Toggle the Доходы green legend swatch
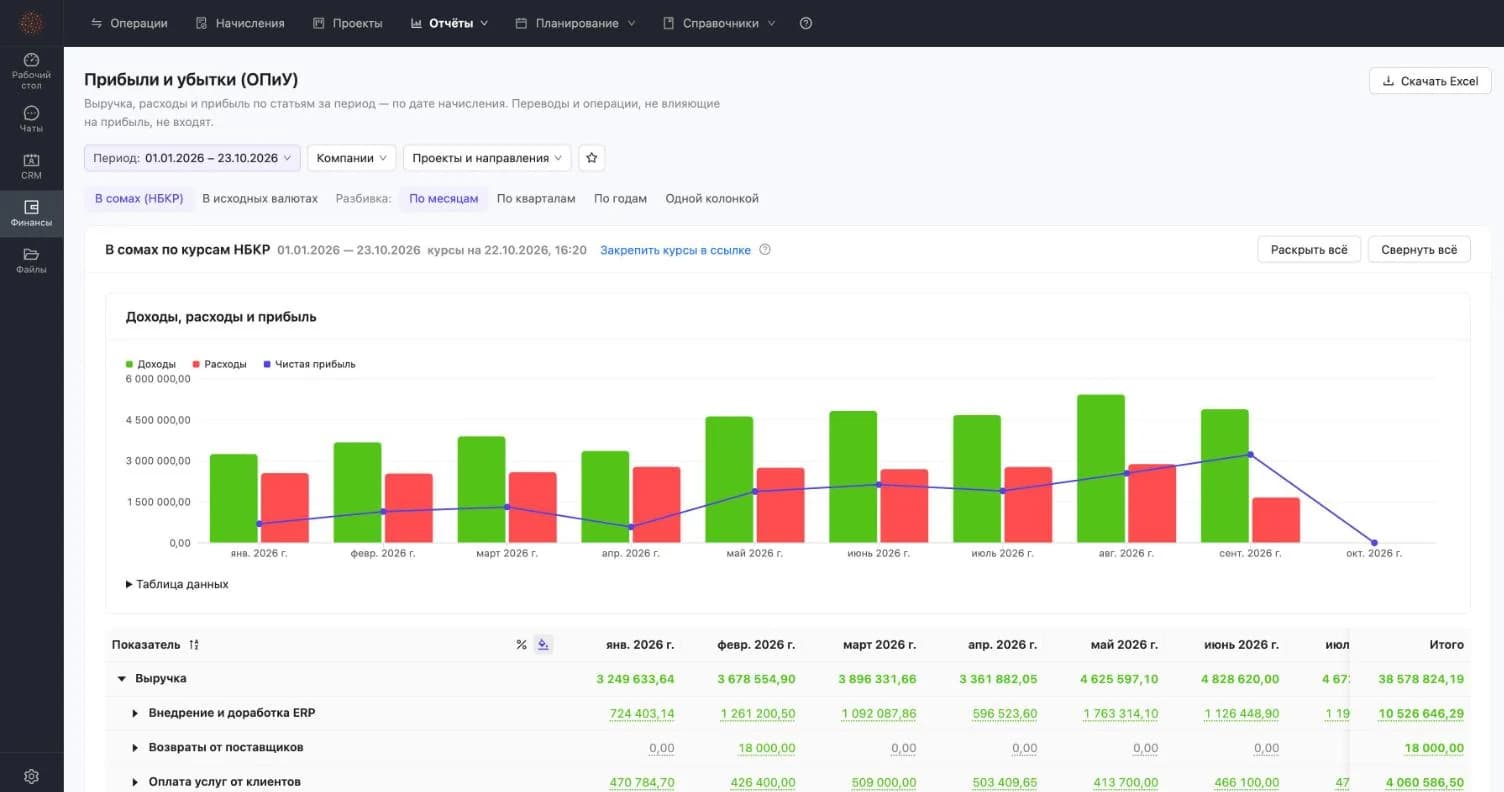 pos(130,364)
